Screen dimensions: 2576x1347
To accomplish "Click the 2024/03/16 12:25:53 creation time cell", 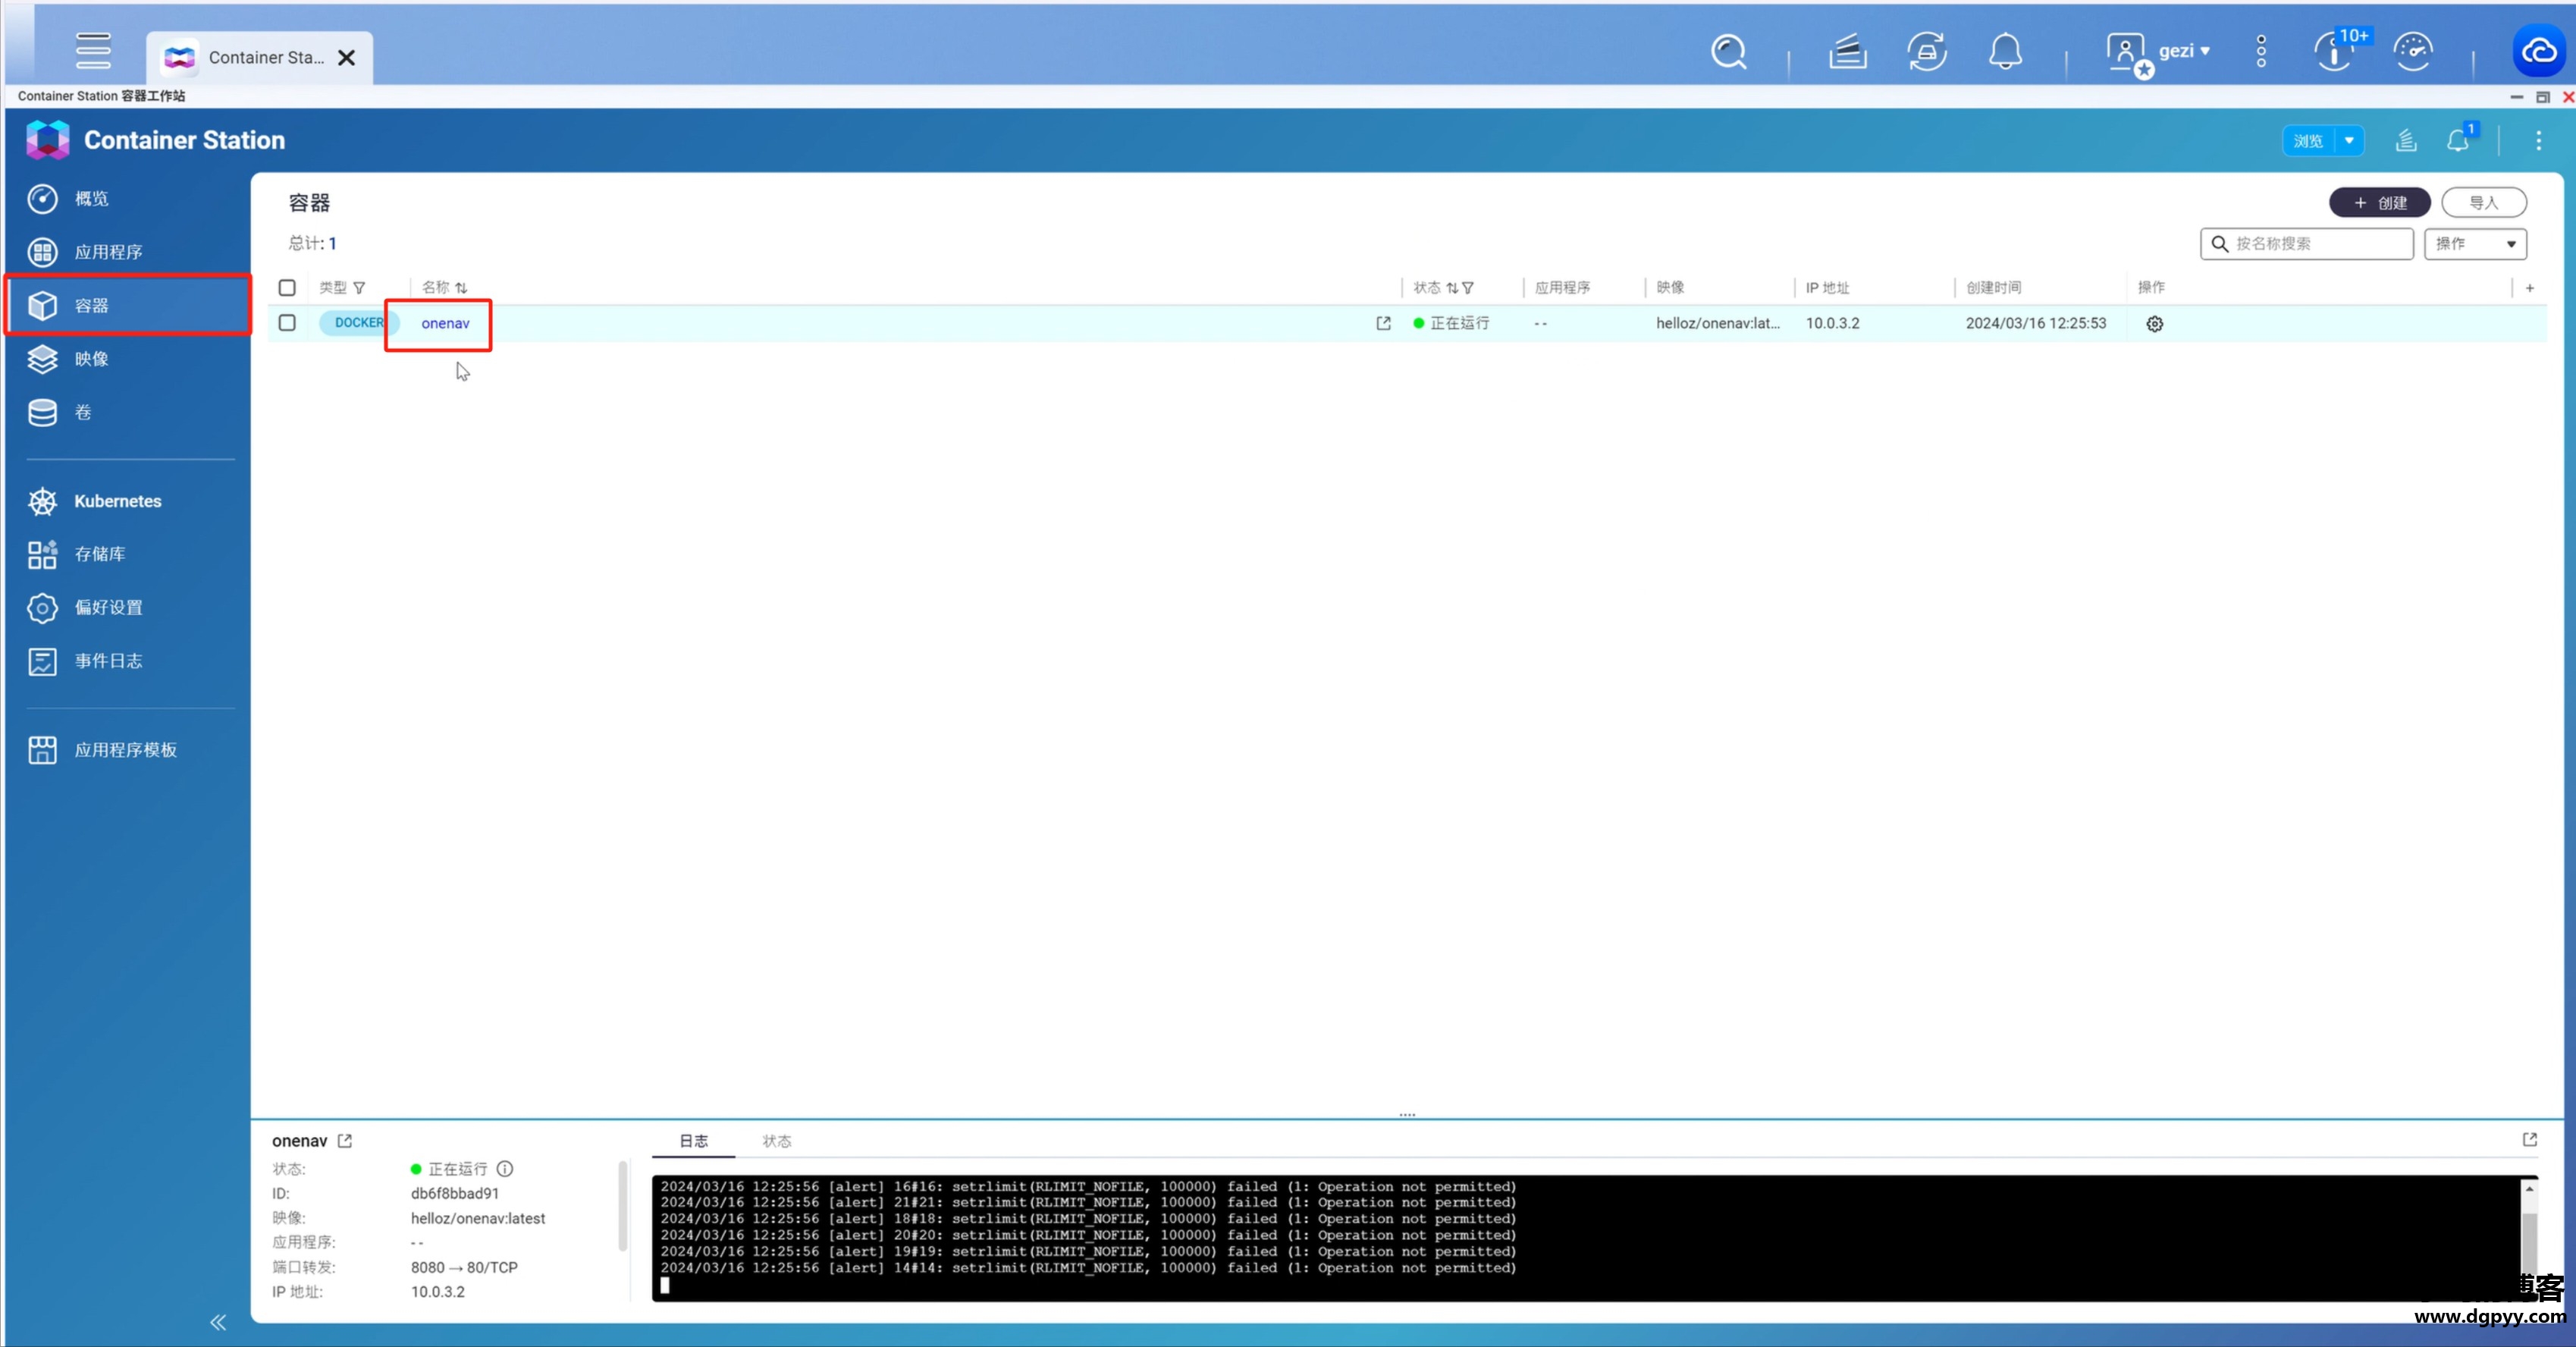I will click(x=2035, y=323).
